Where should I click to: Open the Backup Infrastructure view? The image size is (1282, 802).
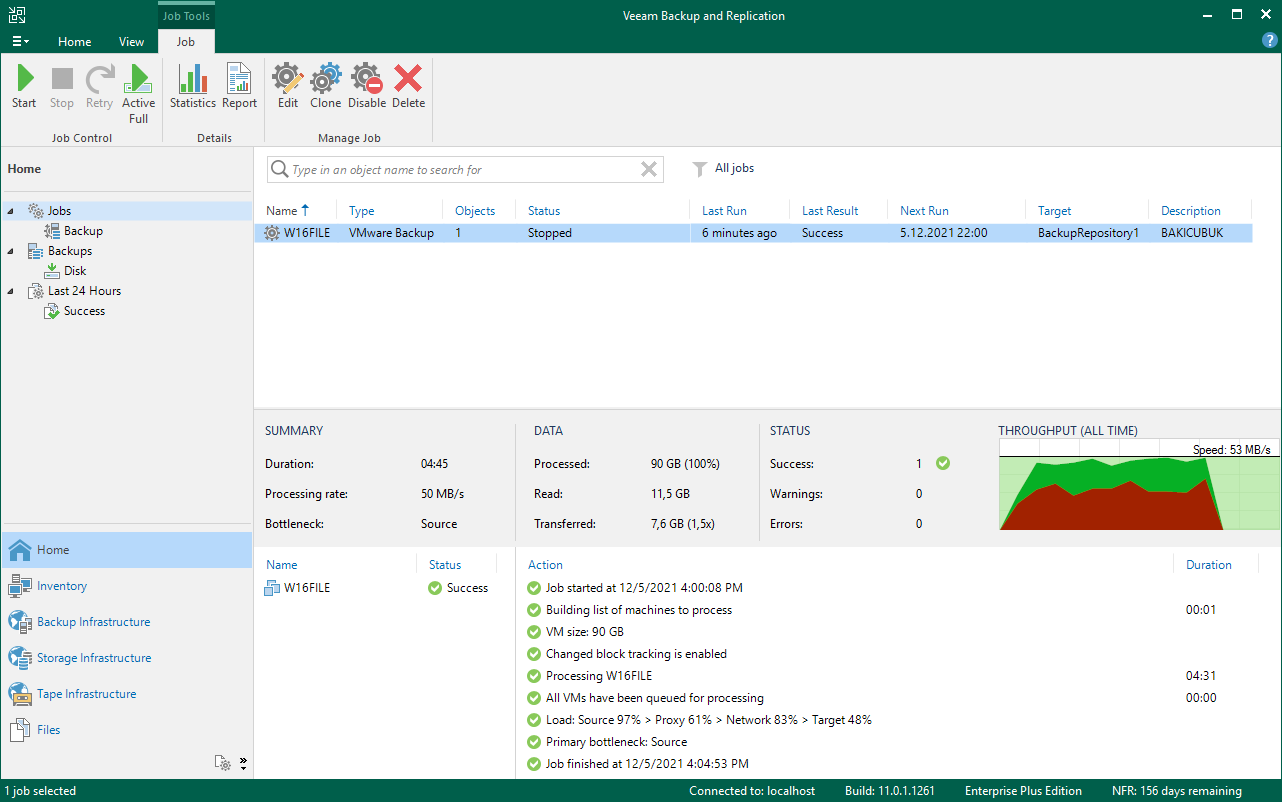93,622
